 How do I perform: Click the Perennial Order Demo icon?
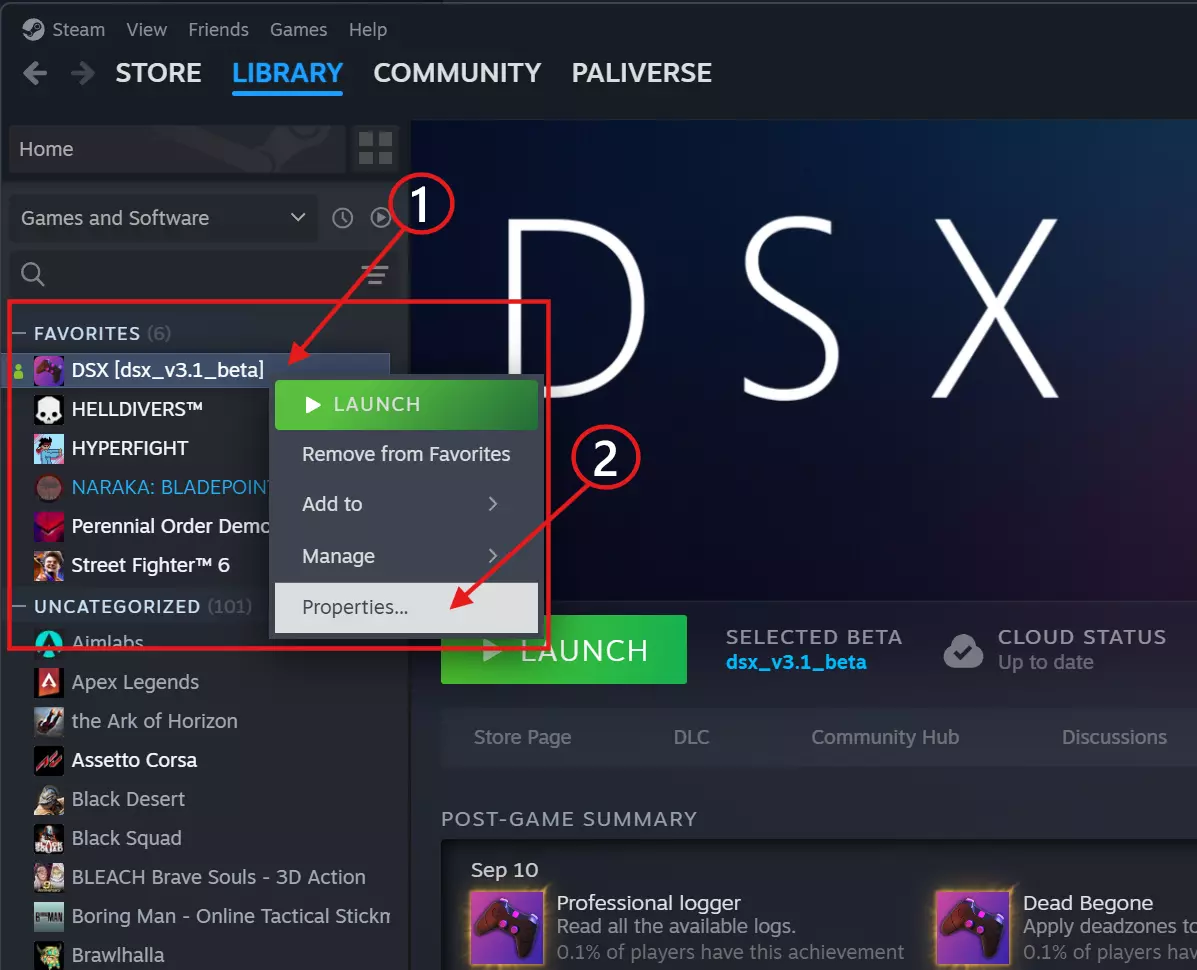[49, 527]
